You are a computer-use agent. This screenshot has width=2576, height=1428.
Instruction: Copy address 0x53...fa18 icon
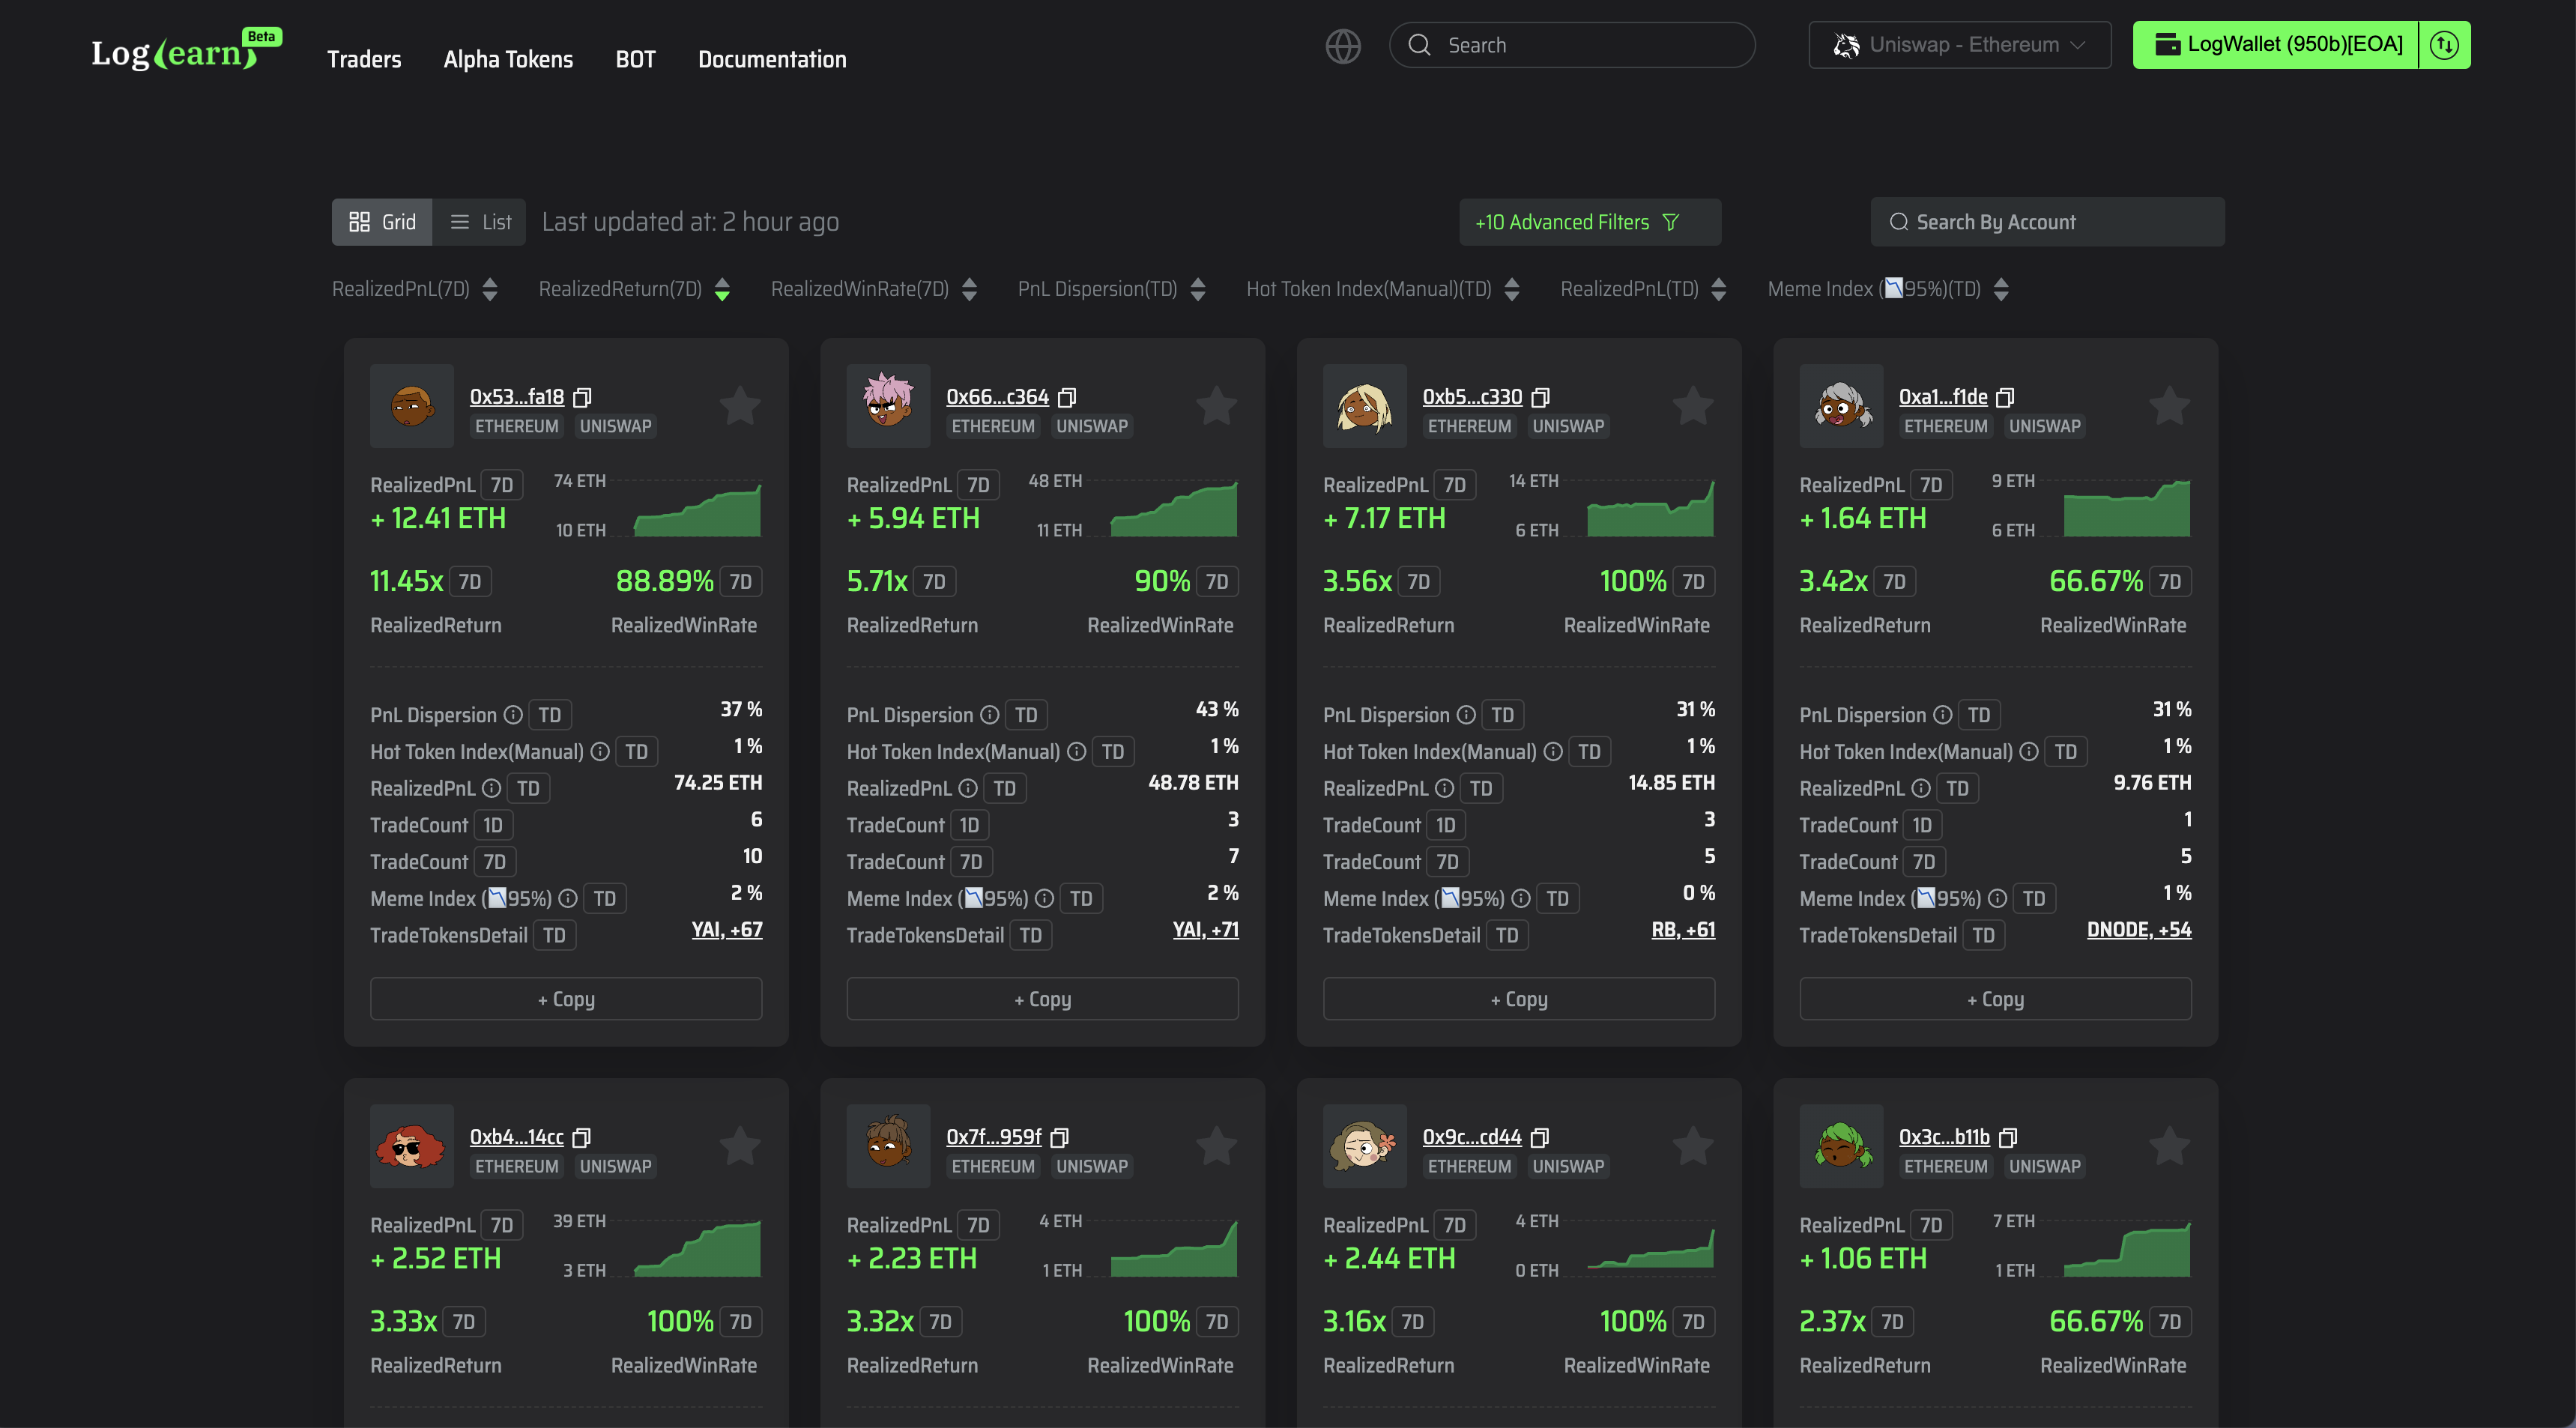tap(582, 397)
